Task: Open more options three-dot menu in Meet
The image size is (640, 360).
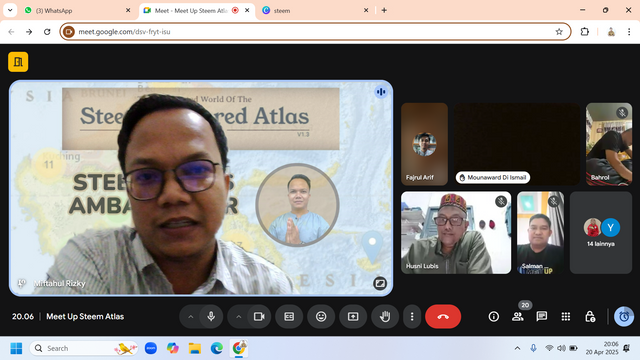Action: click(412, 316)
